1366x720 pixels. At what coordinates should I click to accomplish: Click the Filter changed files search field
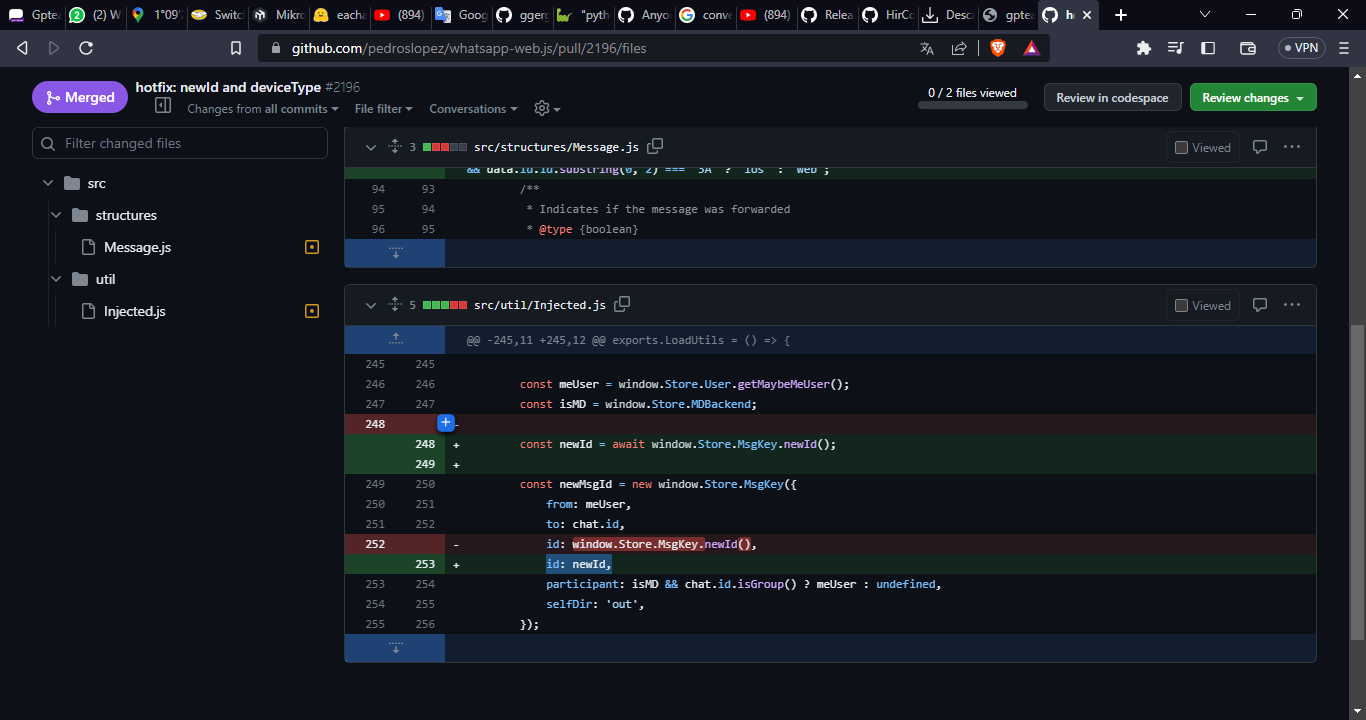[180, 143]
